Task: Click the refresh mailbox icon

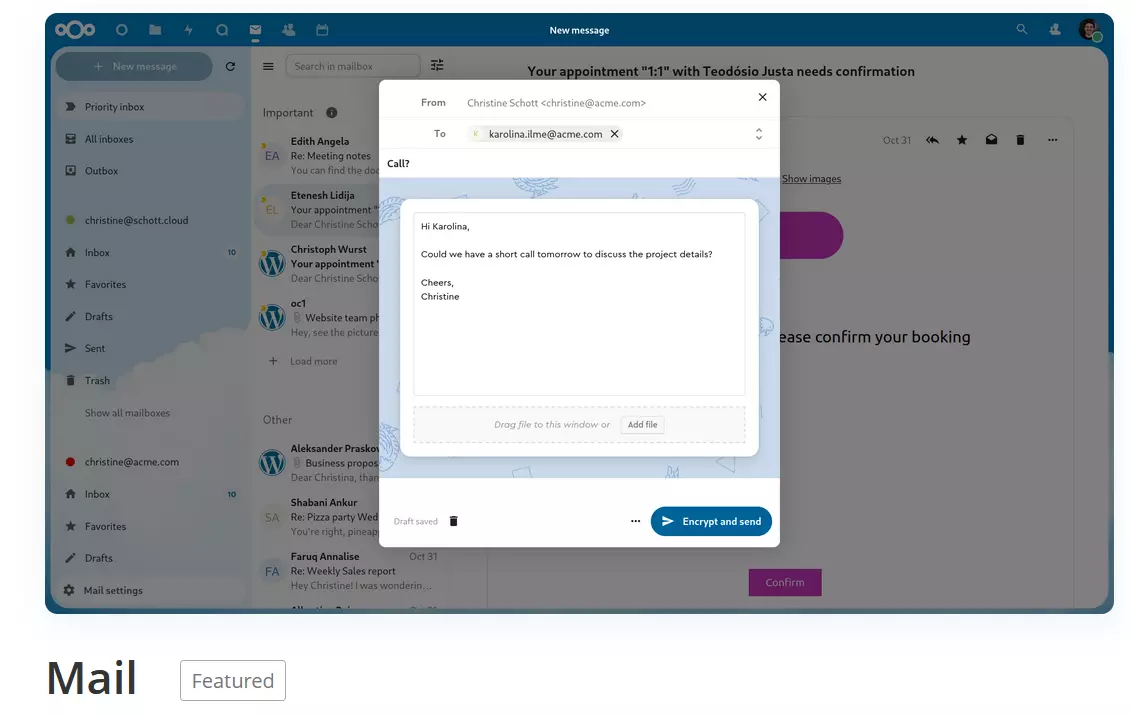Action: (230, 67)
